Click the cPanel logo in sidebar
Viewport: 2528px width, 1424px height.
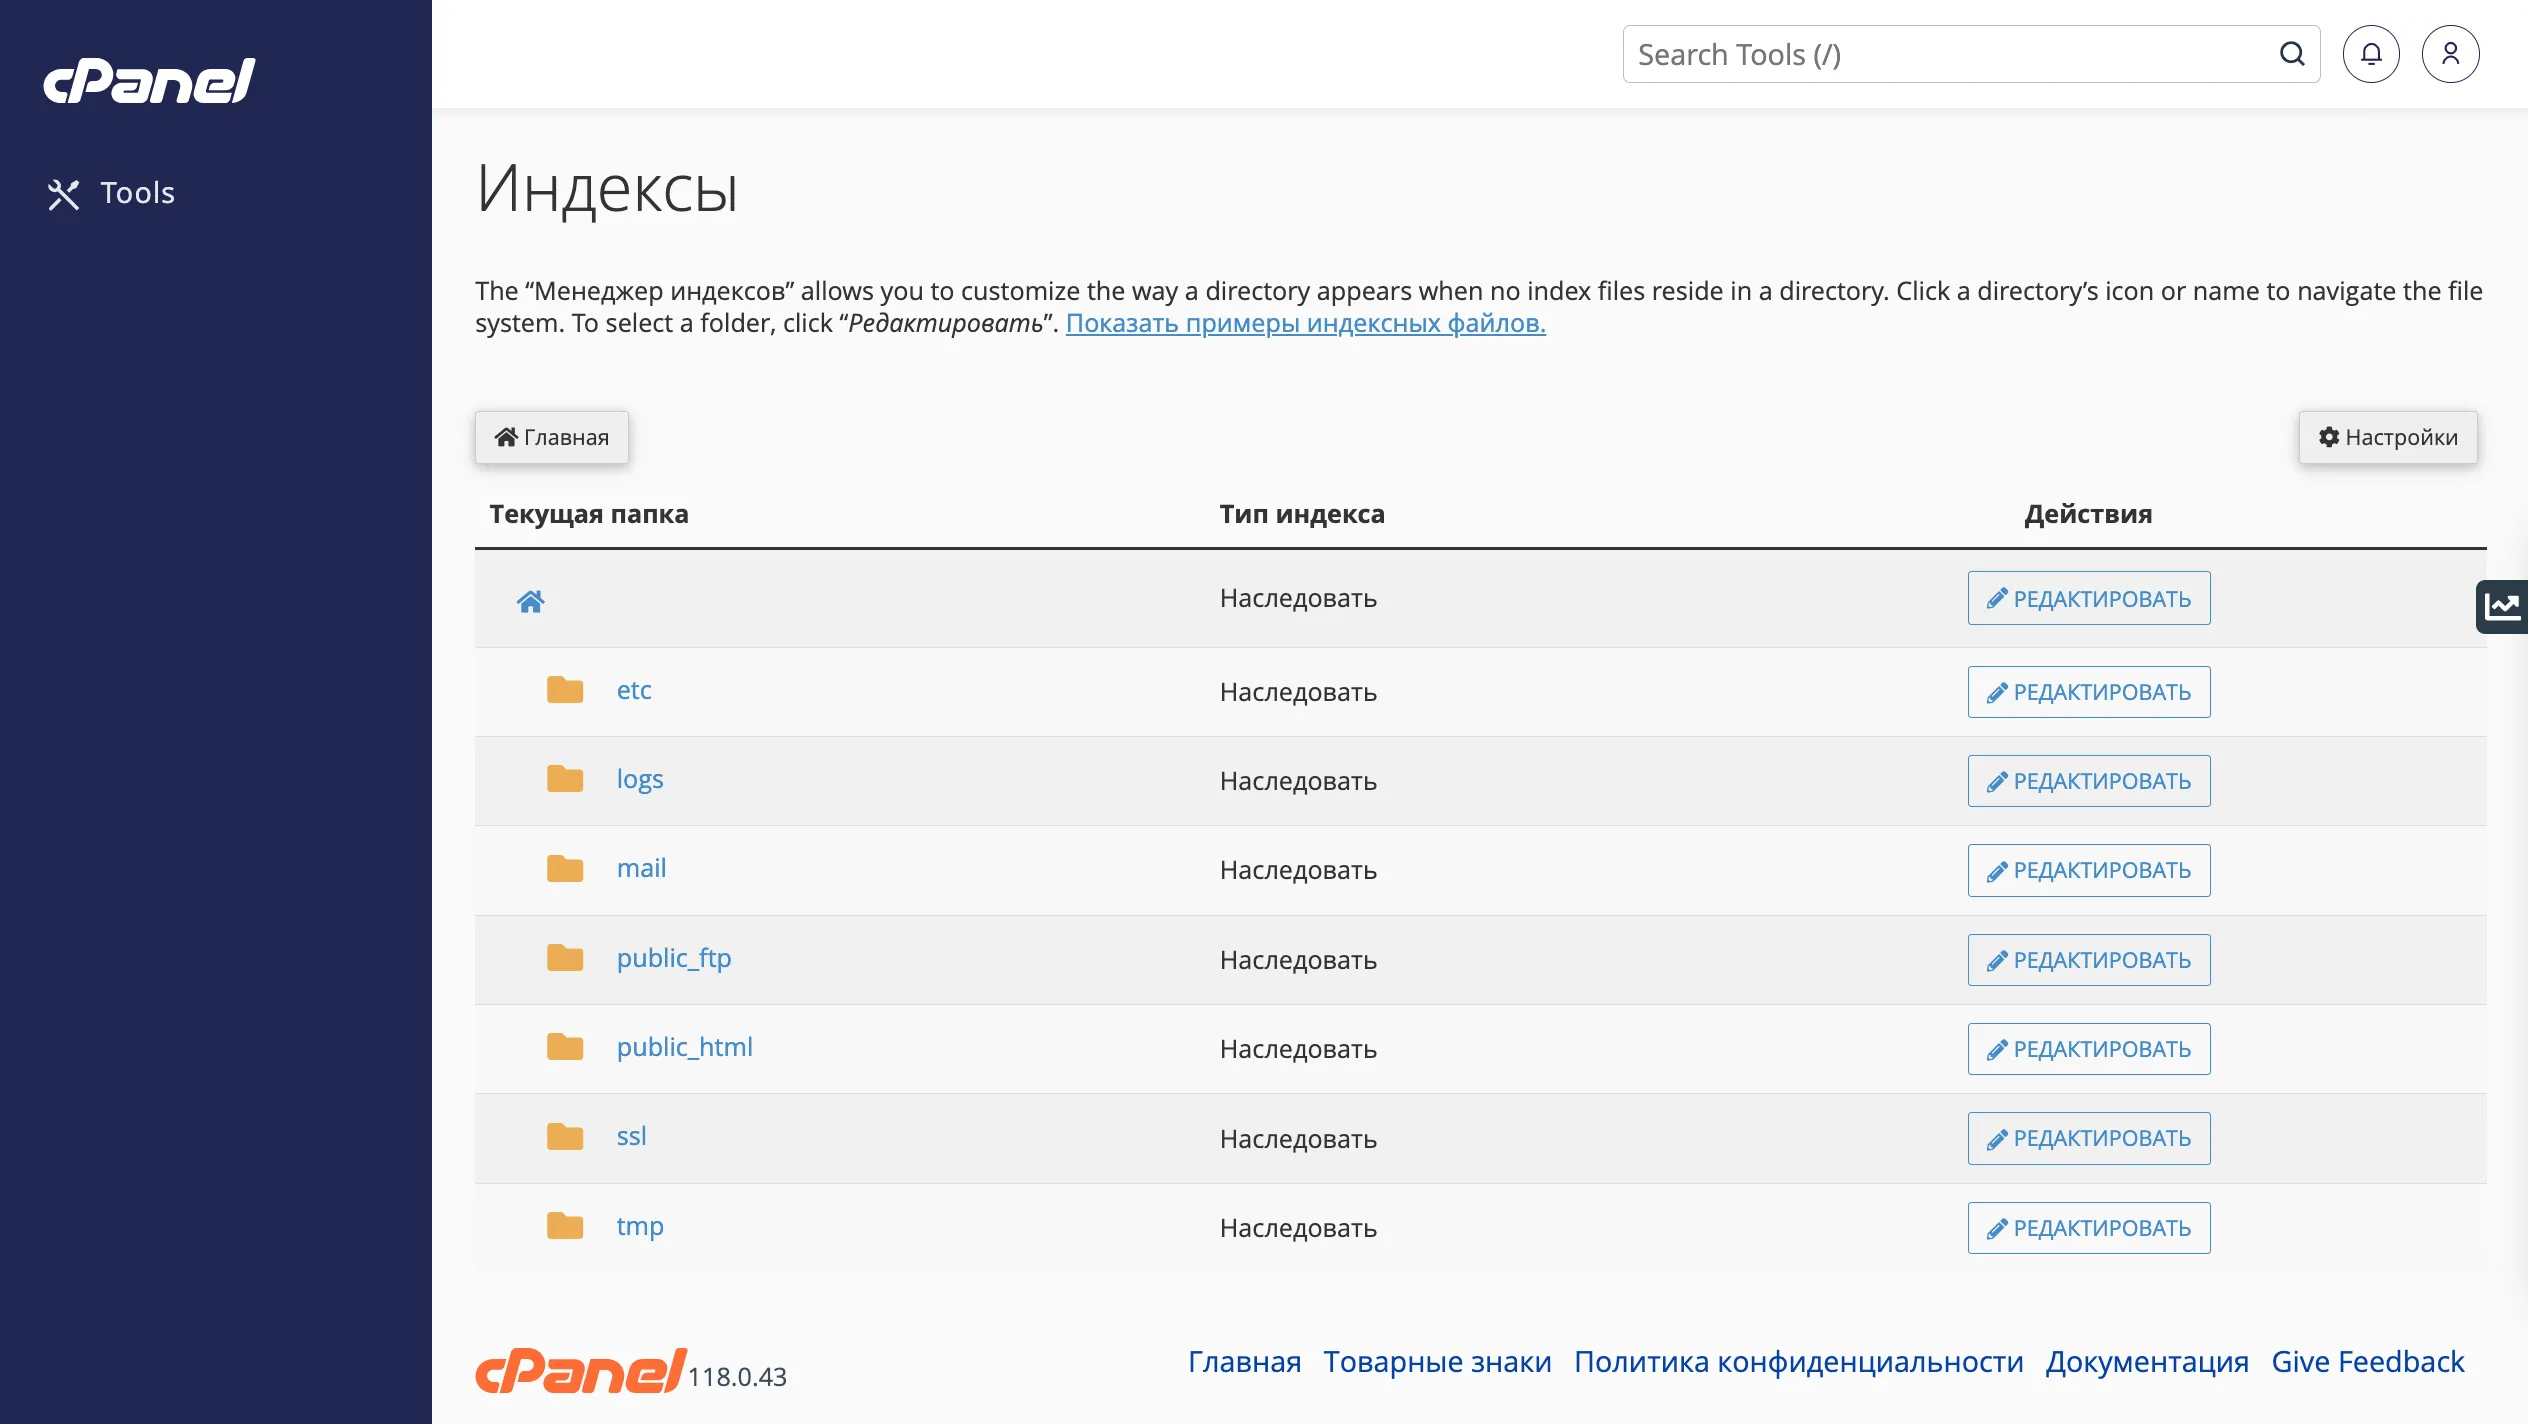149,81
